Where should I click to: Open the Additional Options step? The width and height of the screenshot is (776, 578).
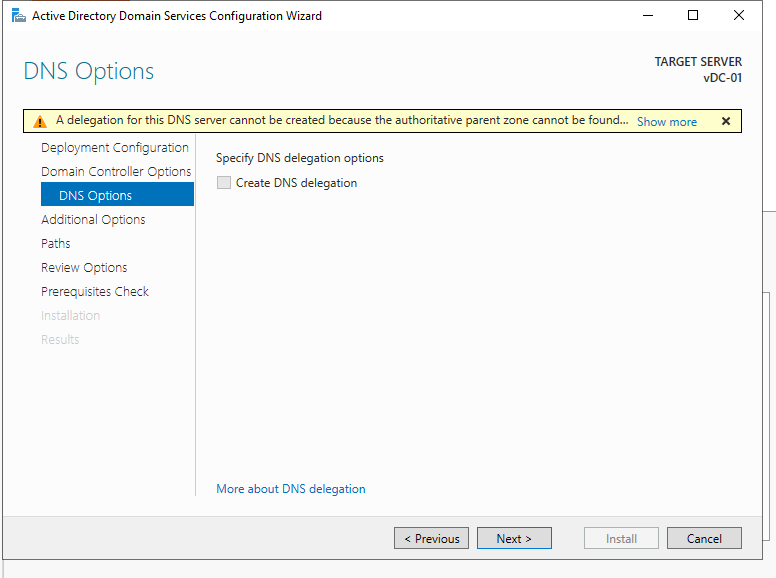coord(93,219)
